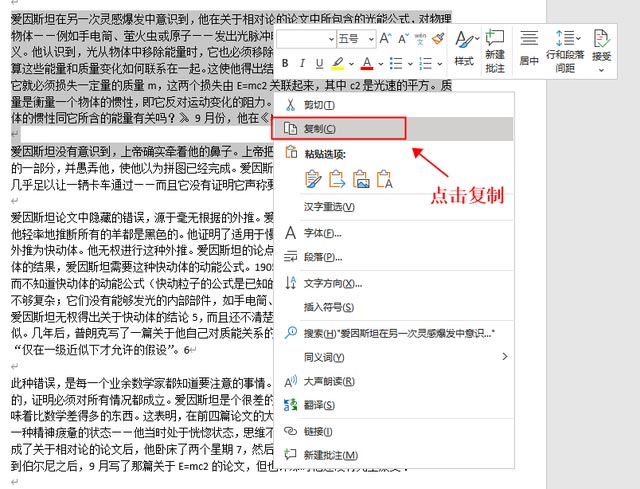Choose Copy (复制) from context menu
The height and width of the screenshot is (489, 640).
pos(393,129)
